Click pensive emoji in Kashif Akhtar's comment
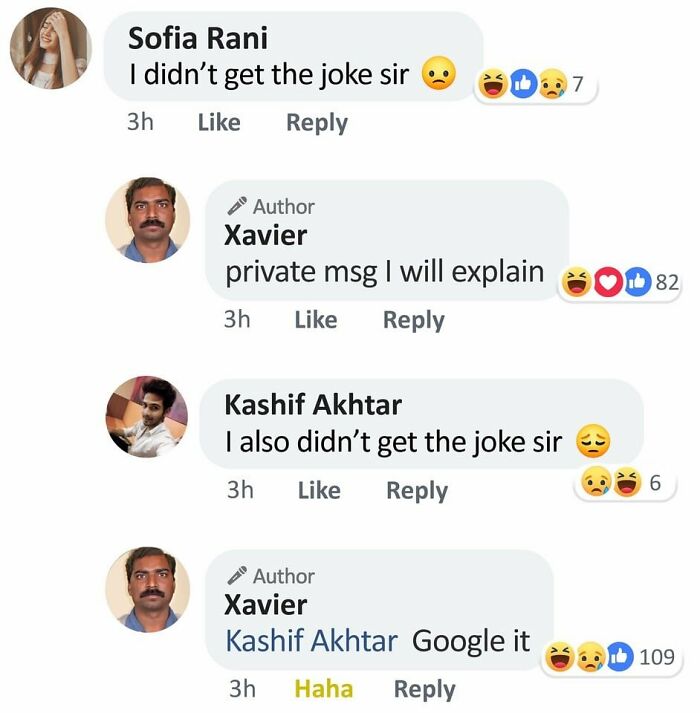The image size is (700, 713). (593, 441)
